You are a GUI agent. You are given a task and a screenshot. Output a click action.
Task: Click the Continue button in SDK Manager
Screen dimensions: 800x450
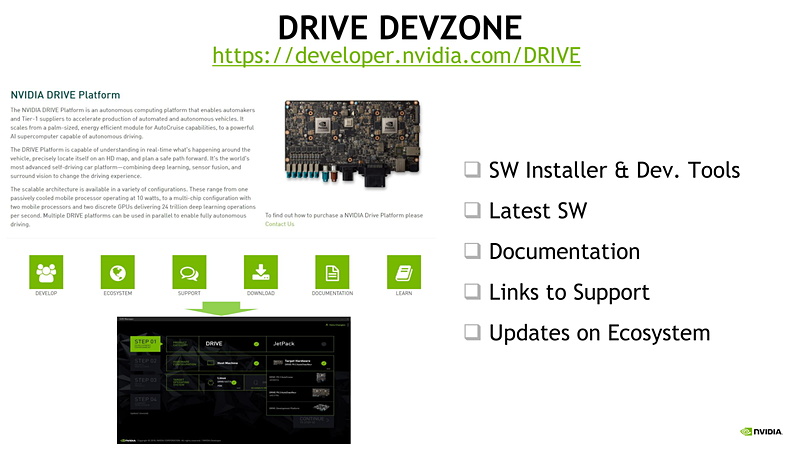tap(314, 421)
